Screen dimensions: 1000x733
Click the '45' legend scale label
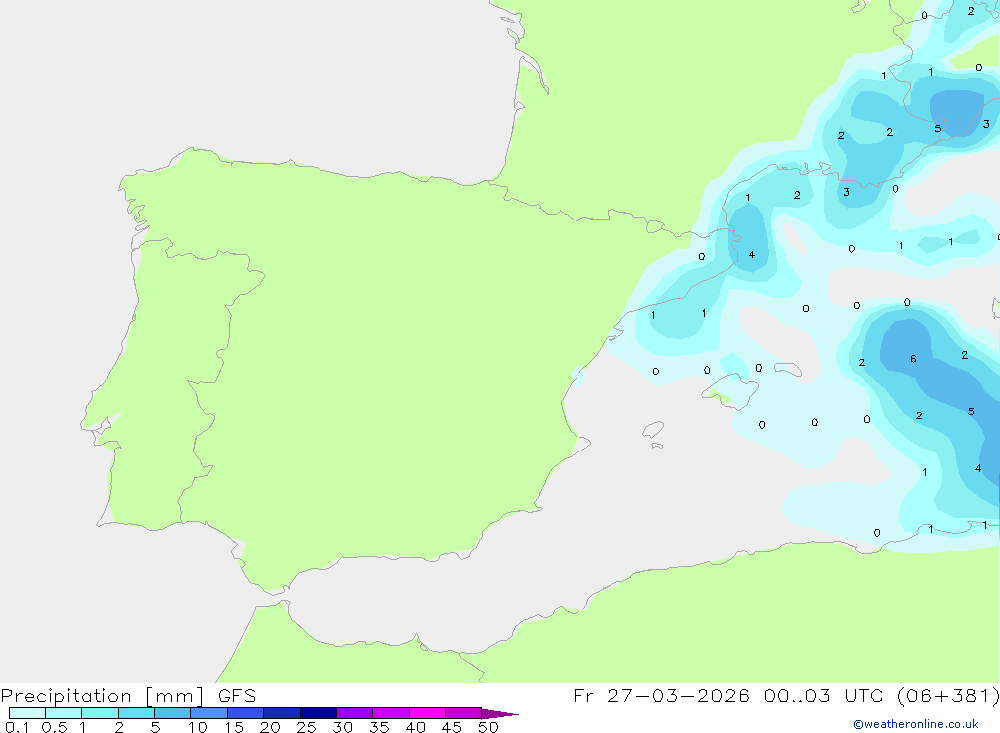coord(452,727)
